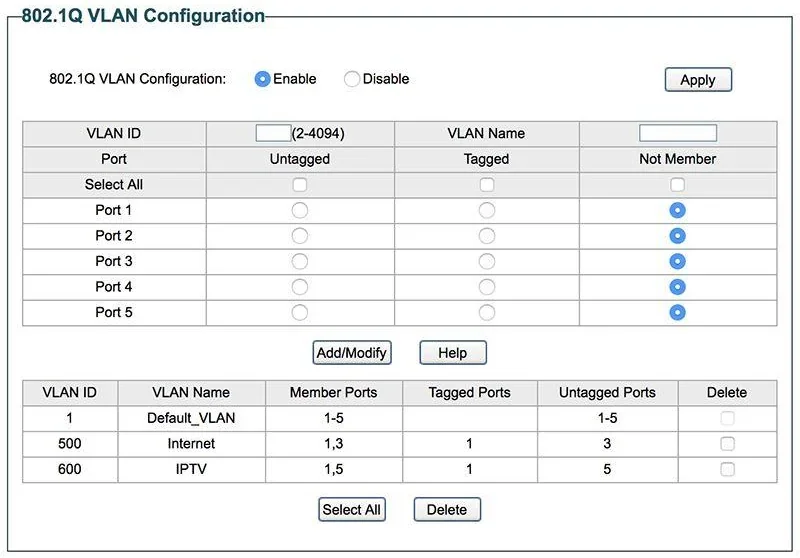
Task: Select the Disable radio button
Action: (x=352, y=79)
